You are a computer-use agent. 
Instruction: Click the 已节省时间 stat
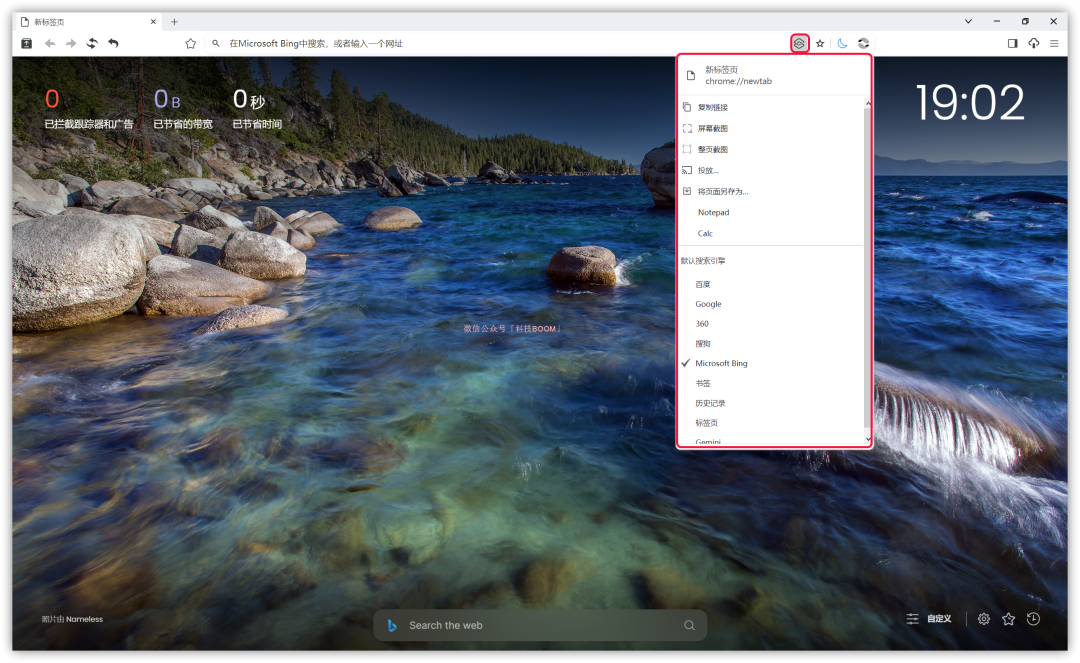(x=257, y=109)
